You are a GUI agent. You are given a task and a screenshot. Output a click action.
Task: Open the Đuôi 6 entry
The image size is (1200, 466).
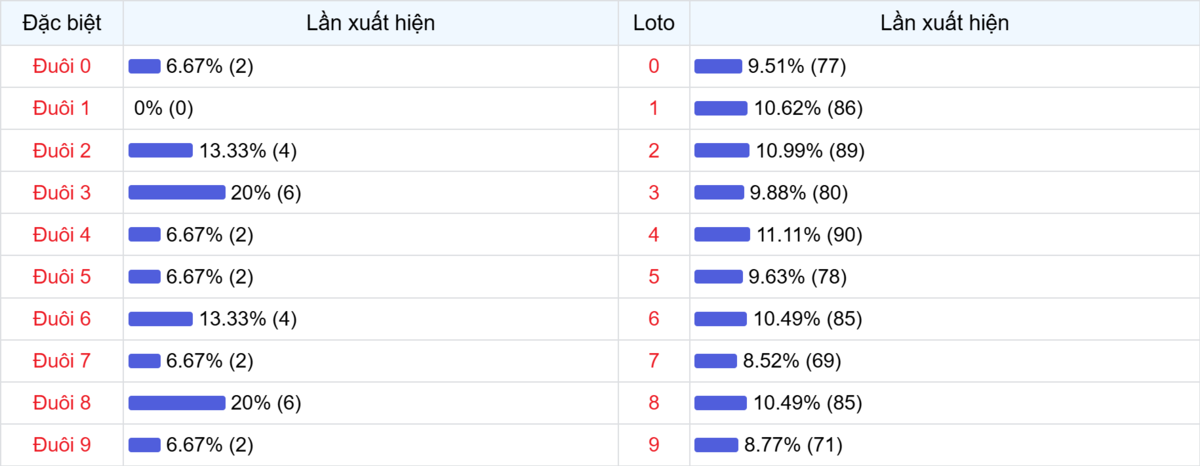[62, 318]
